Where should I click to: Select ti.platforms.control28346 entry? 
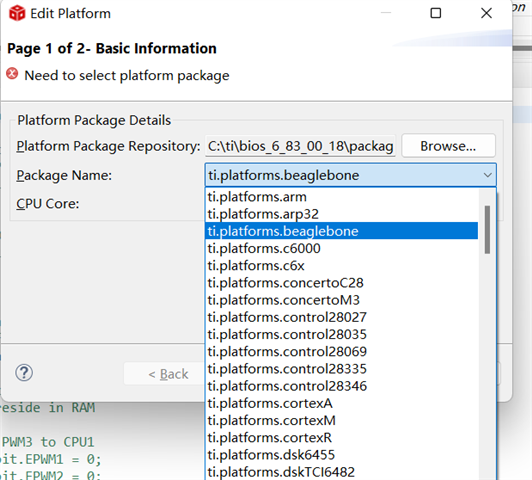coord(342,386)
